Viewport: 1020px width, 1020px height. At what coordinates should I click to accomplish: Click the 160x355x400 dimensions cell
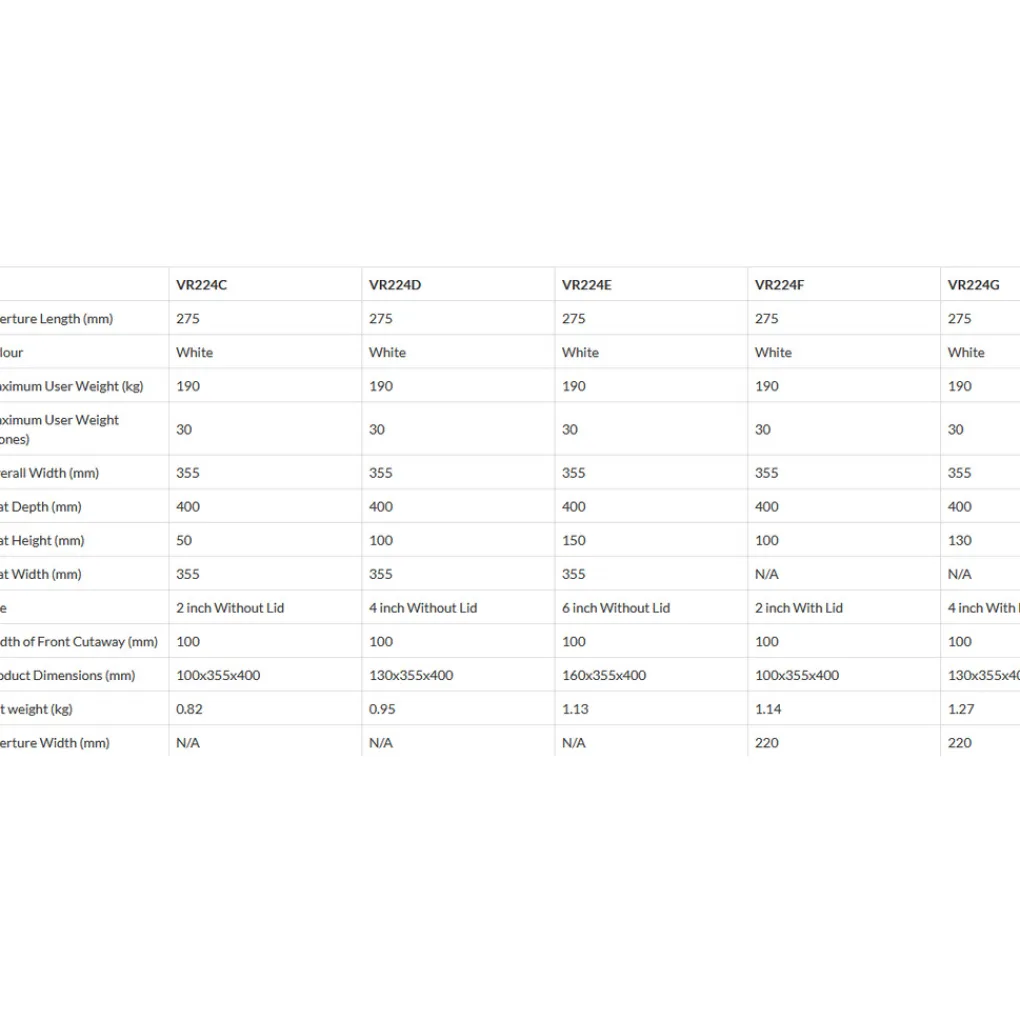[604, 675]
